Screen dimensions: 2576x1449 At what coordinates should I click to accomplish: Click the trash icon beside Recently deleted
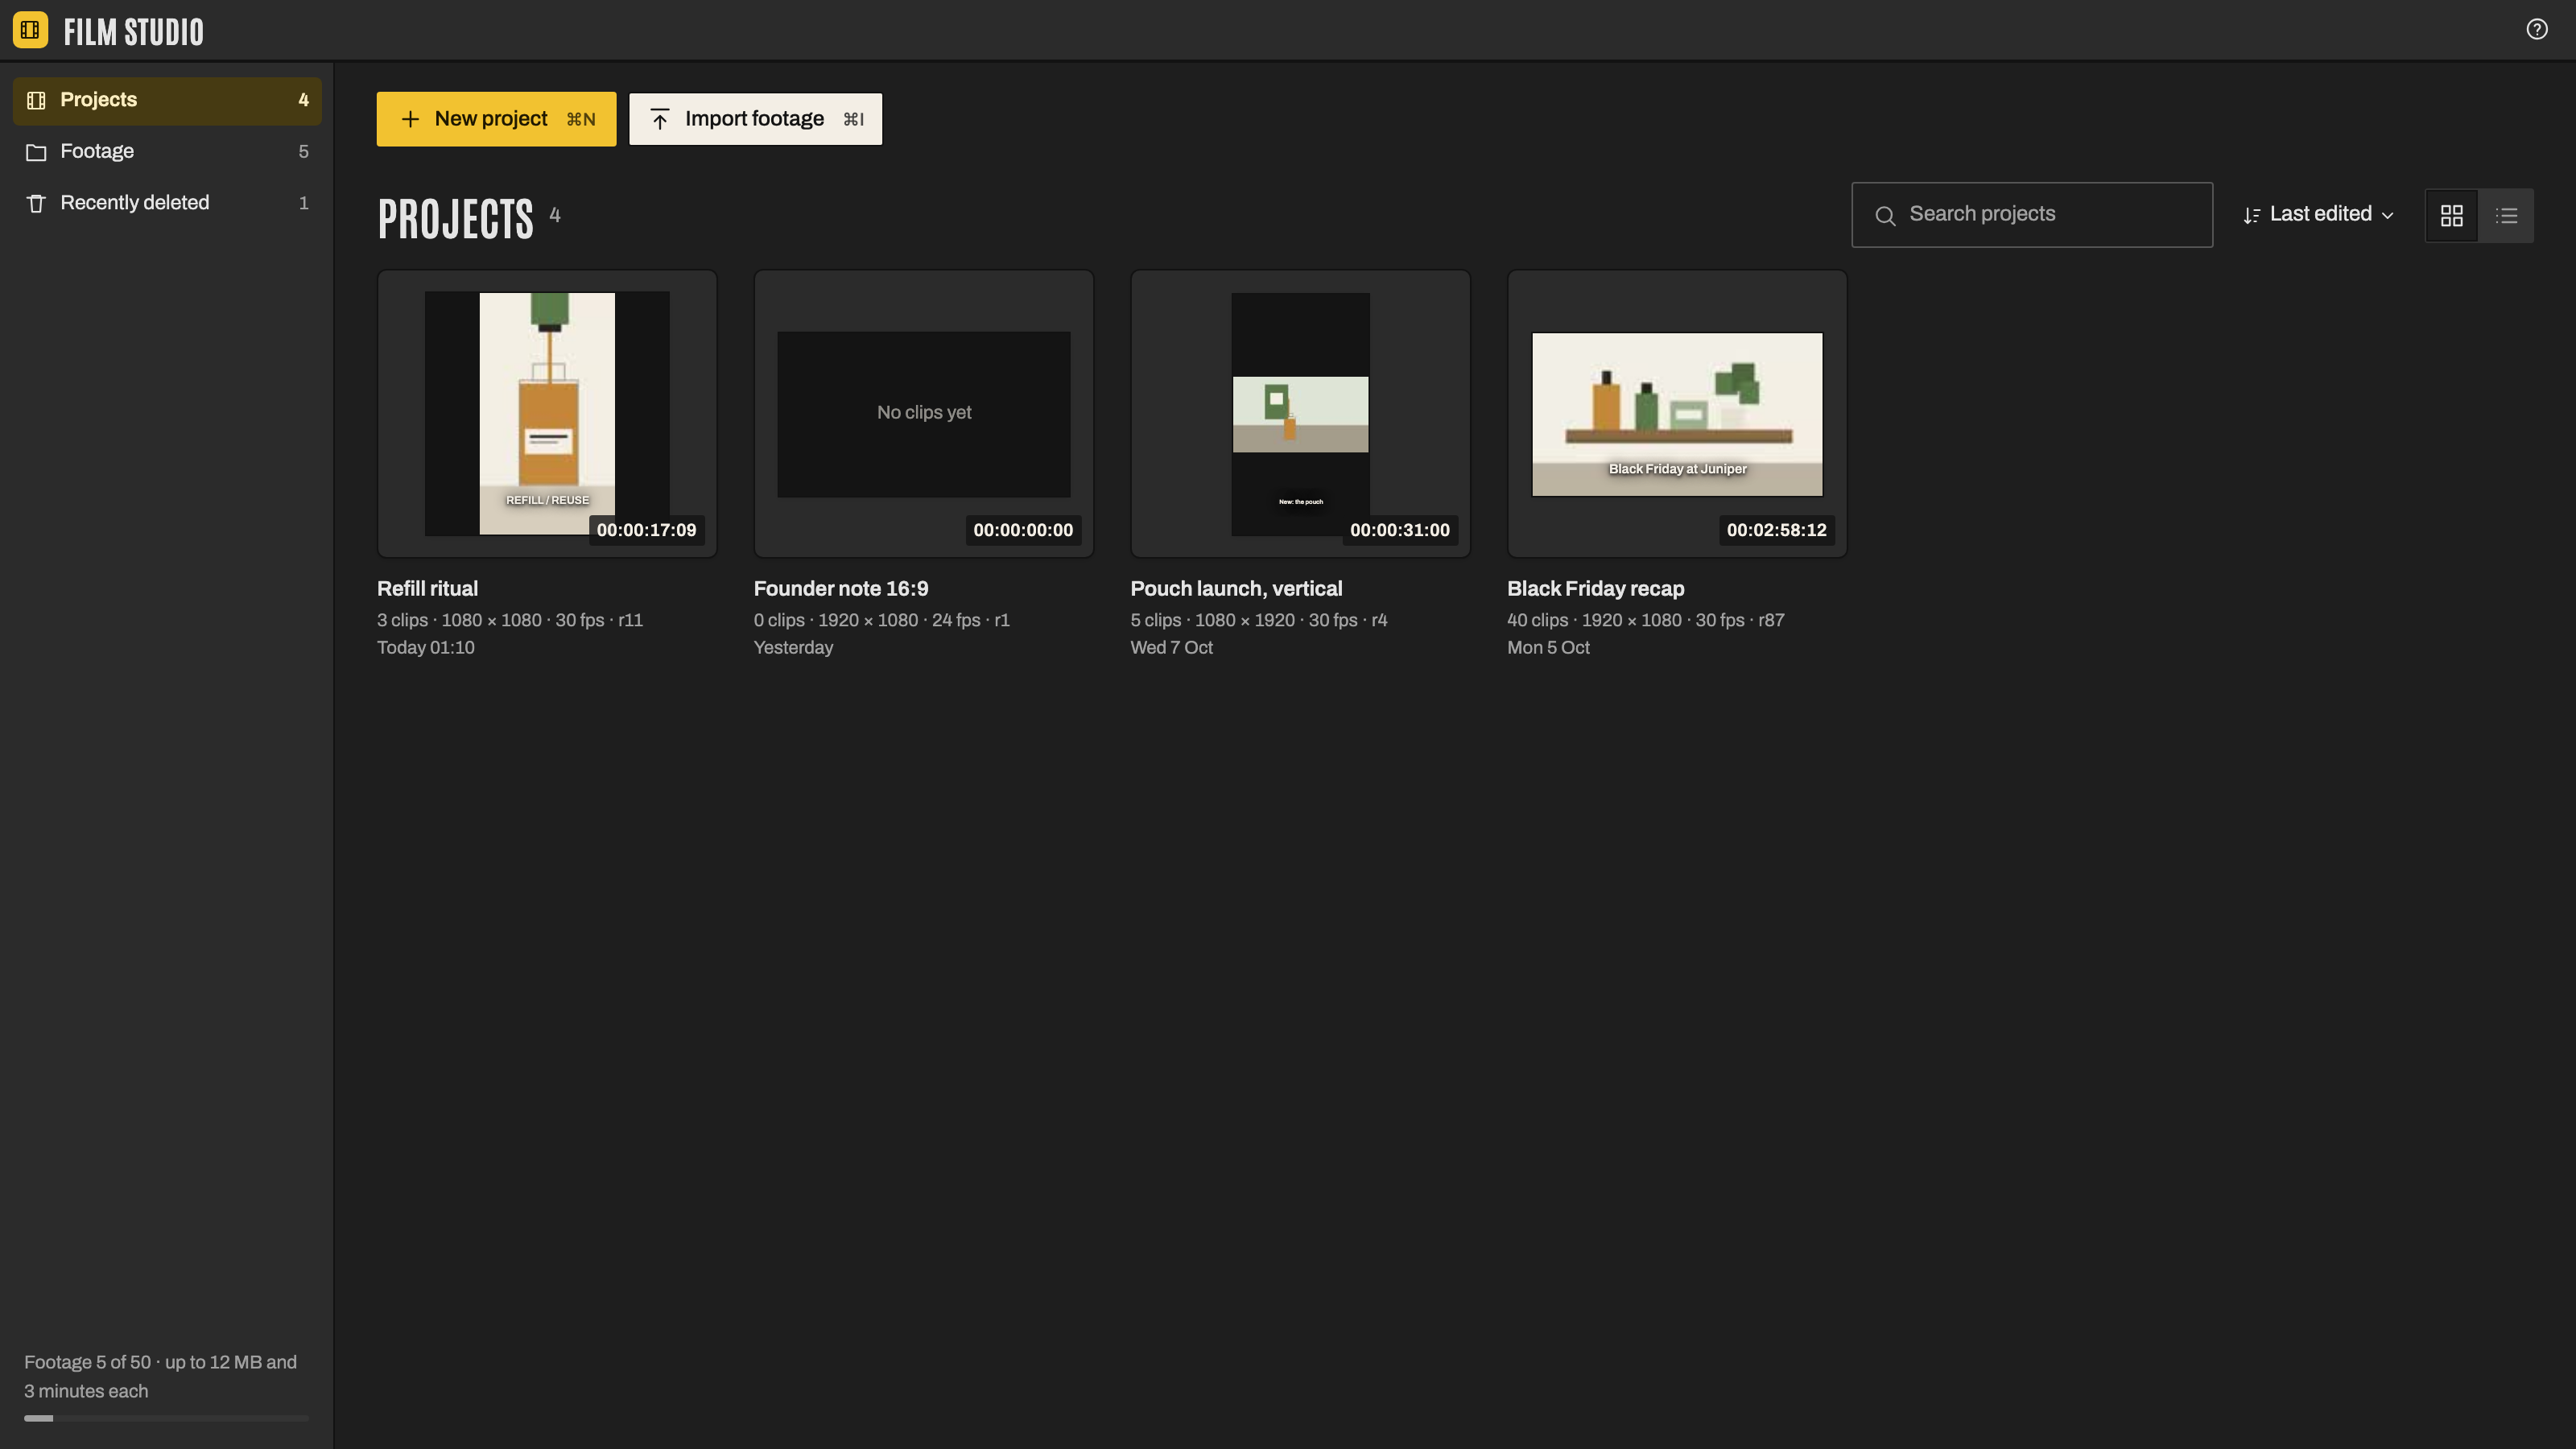pos(36,203)
